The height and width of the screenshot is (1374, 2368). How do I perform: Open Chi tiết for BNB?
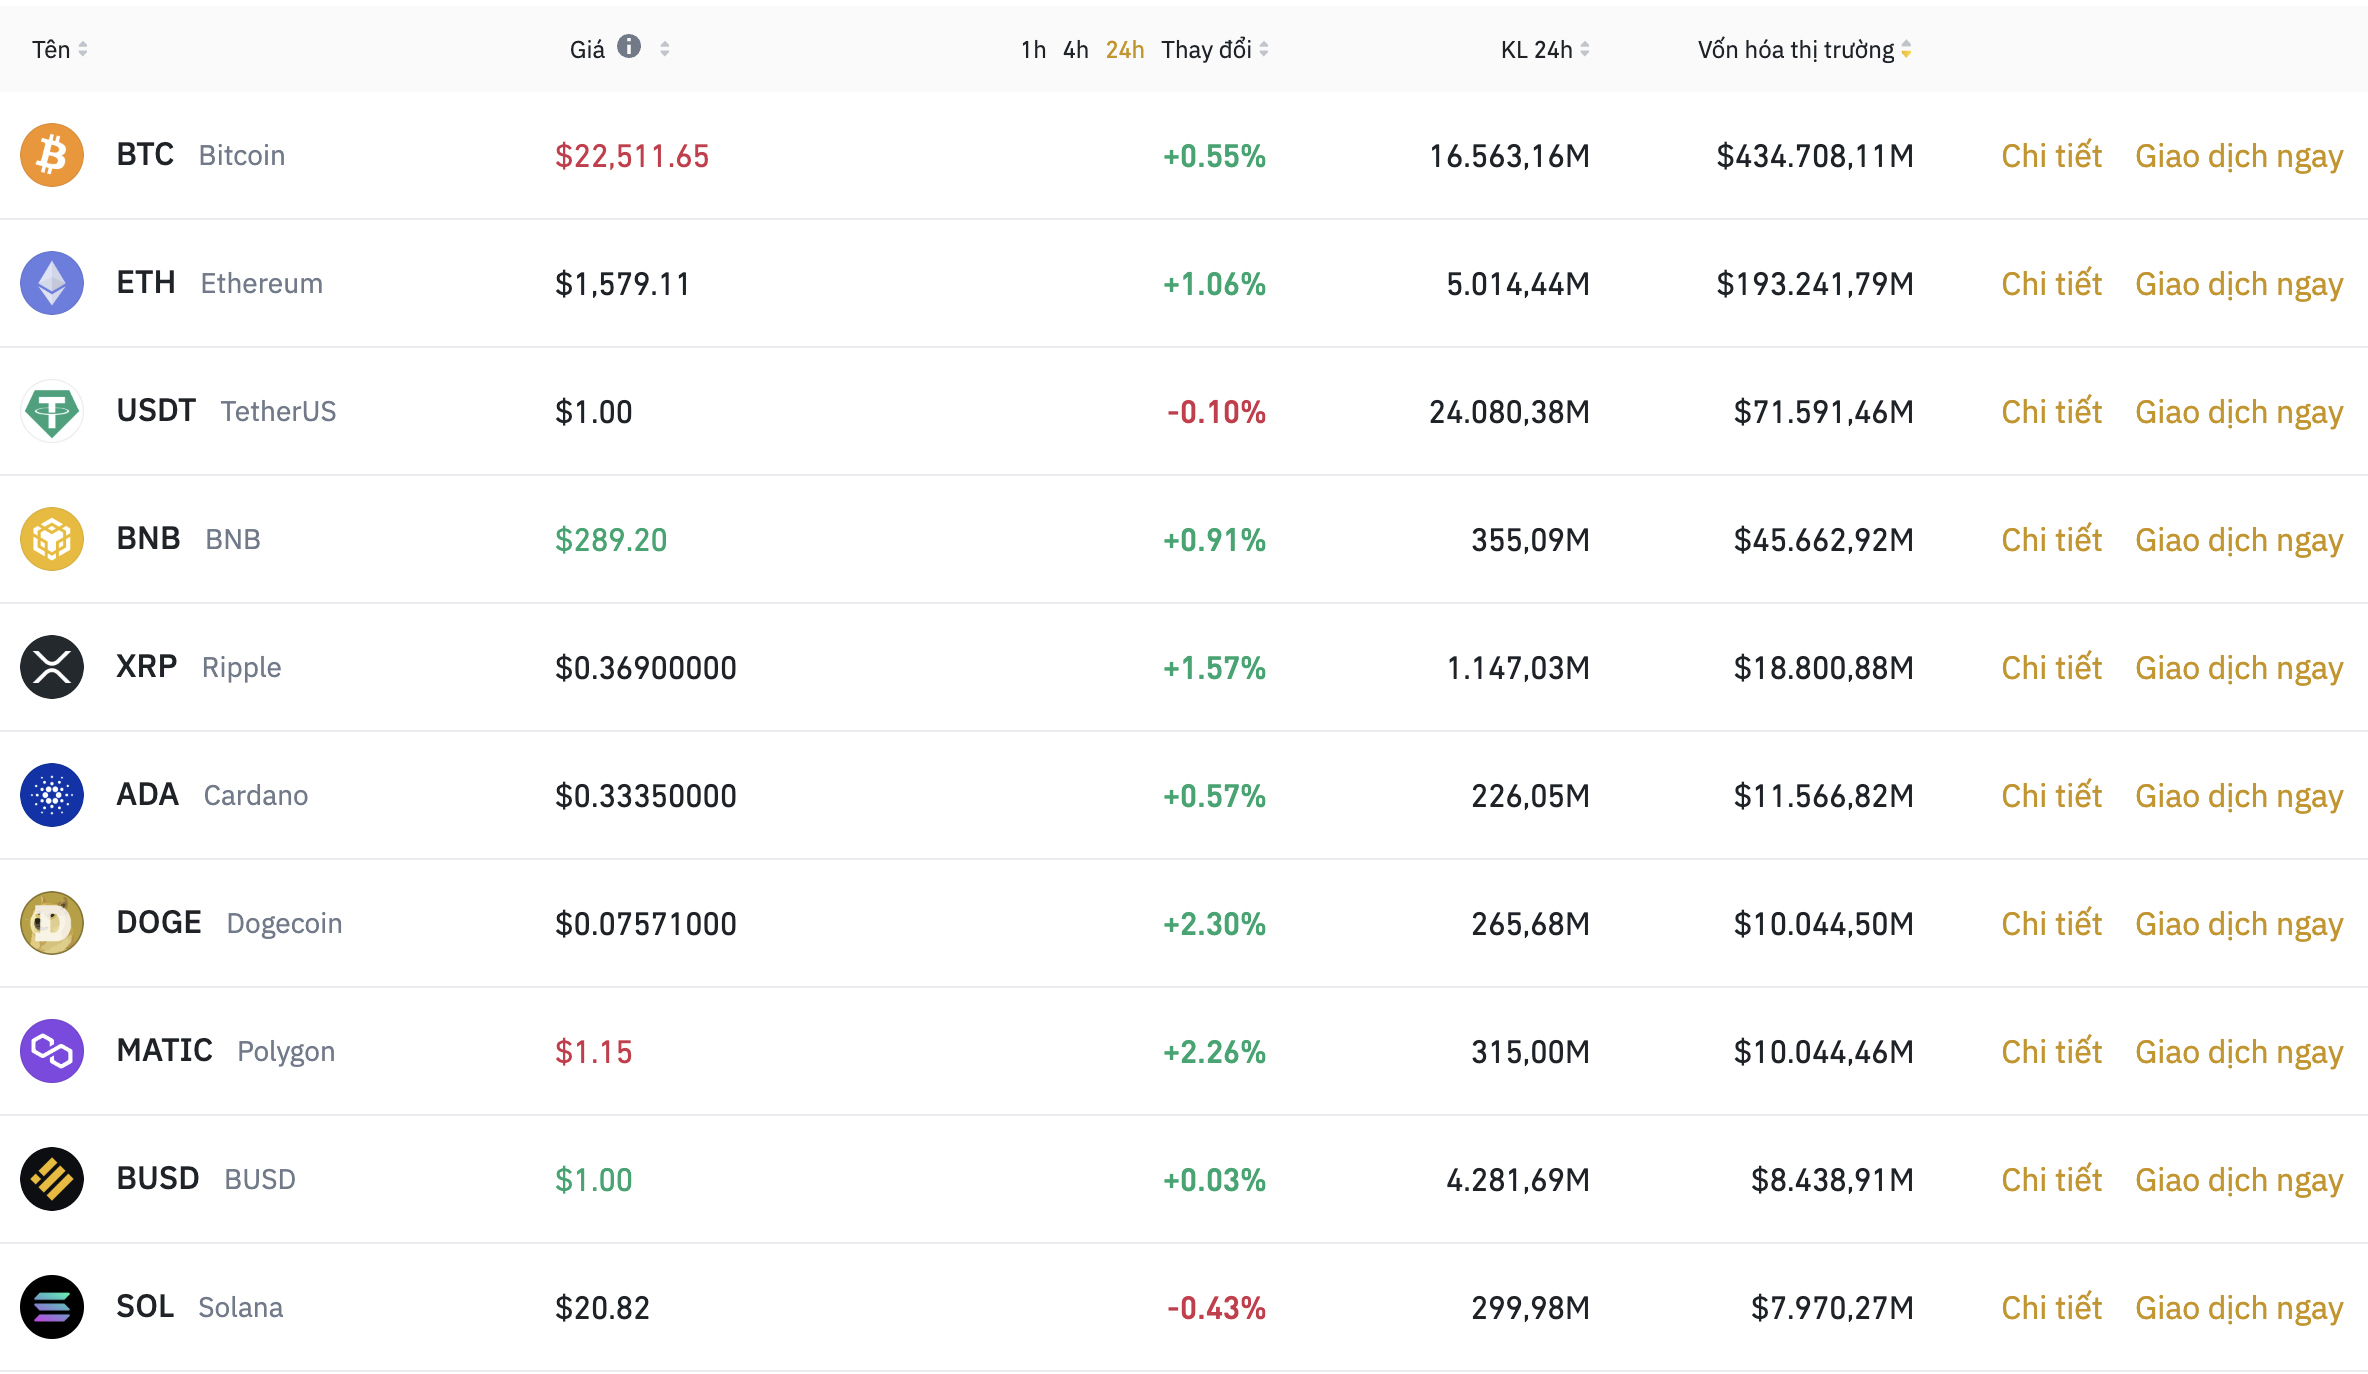(2052, 540)
